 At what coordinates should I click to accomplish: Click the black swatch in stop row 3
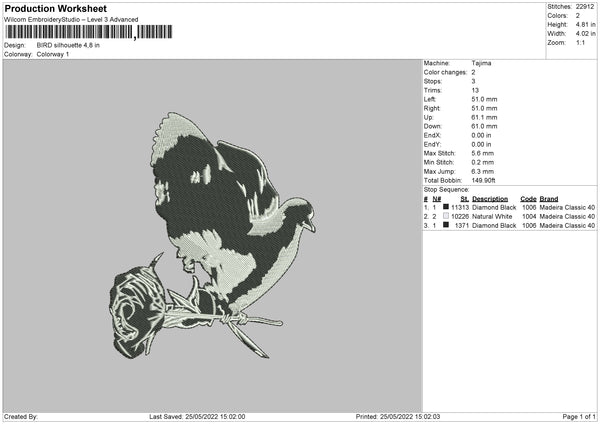click(x=446, y=225)
